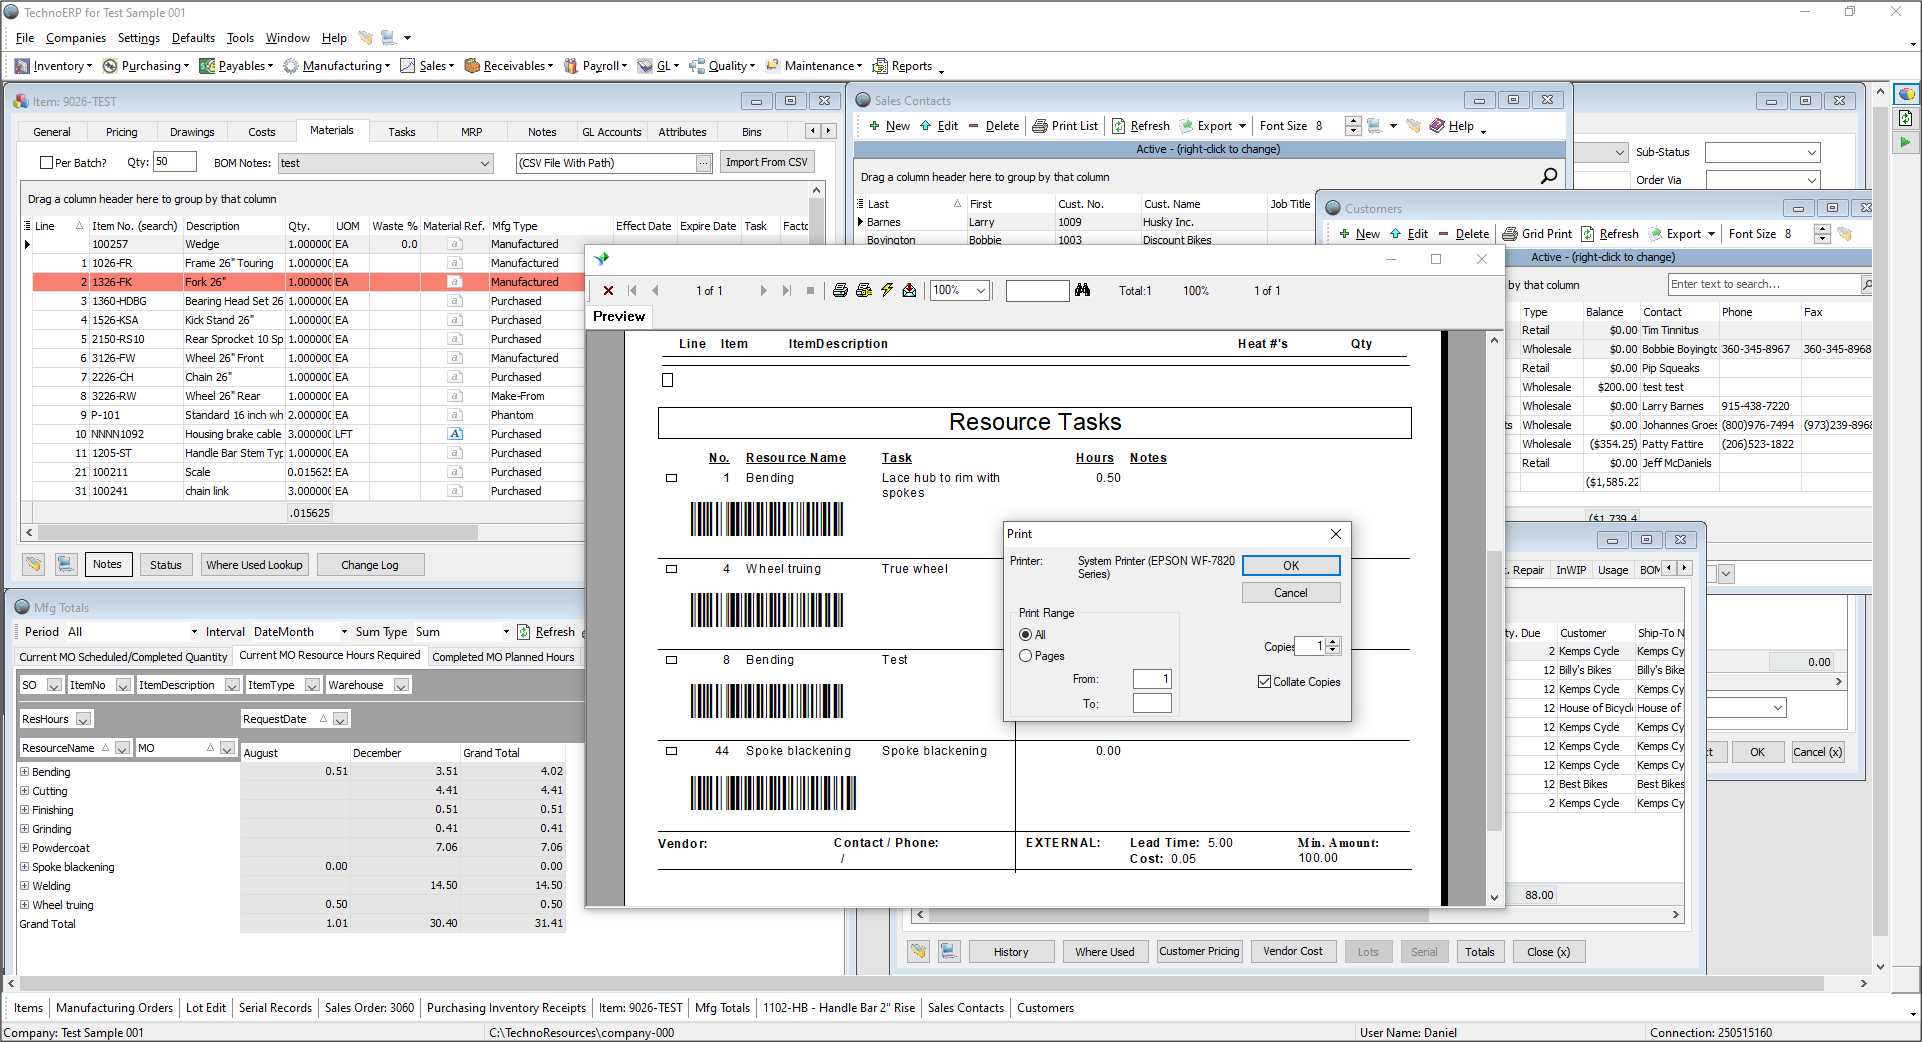Increase the Copies spinner value

(1332, 642)
